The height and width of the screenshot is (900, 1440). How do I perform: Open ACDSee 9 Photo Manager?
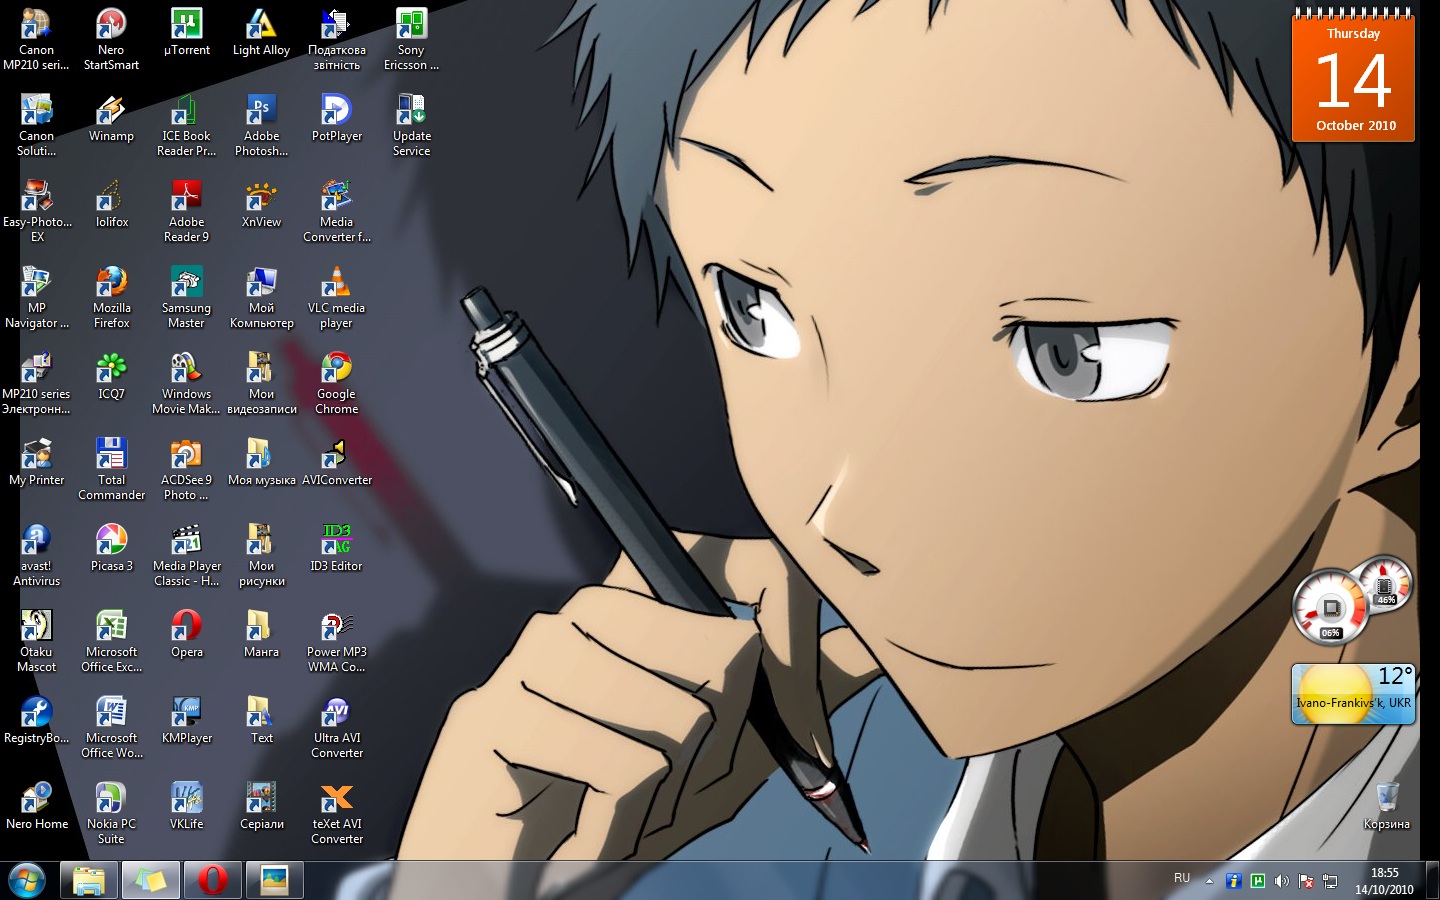pos(187,470)
